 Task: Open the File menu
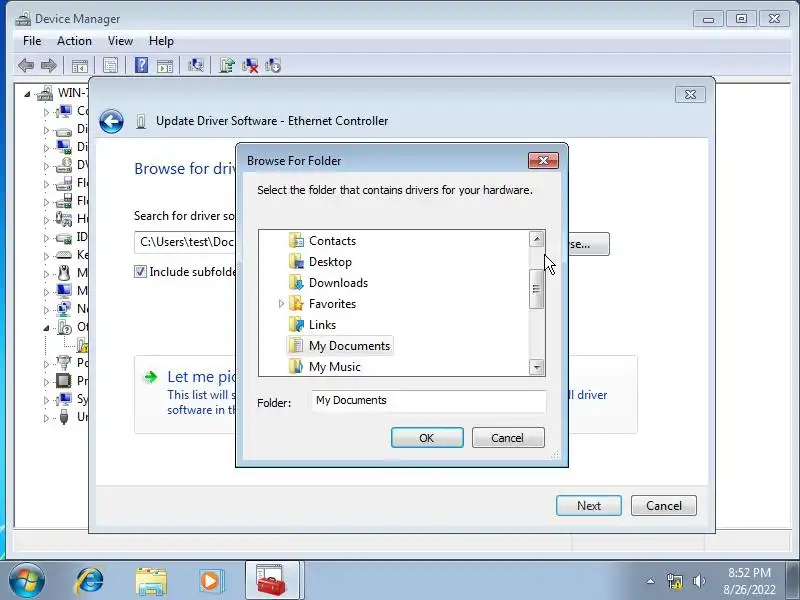(32, 41)
